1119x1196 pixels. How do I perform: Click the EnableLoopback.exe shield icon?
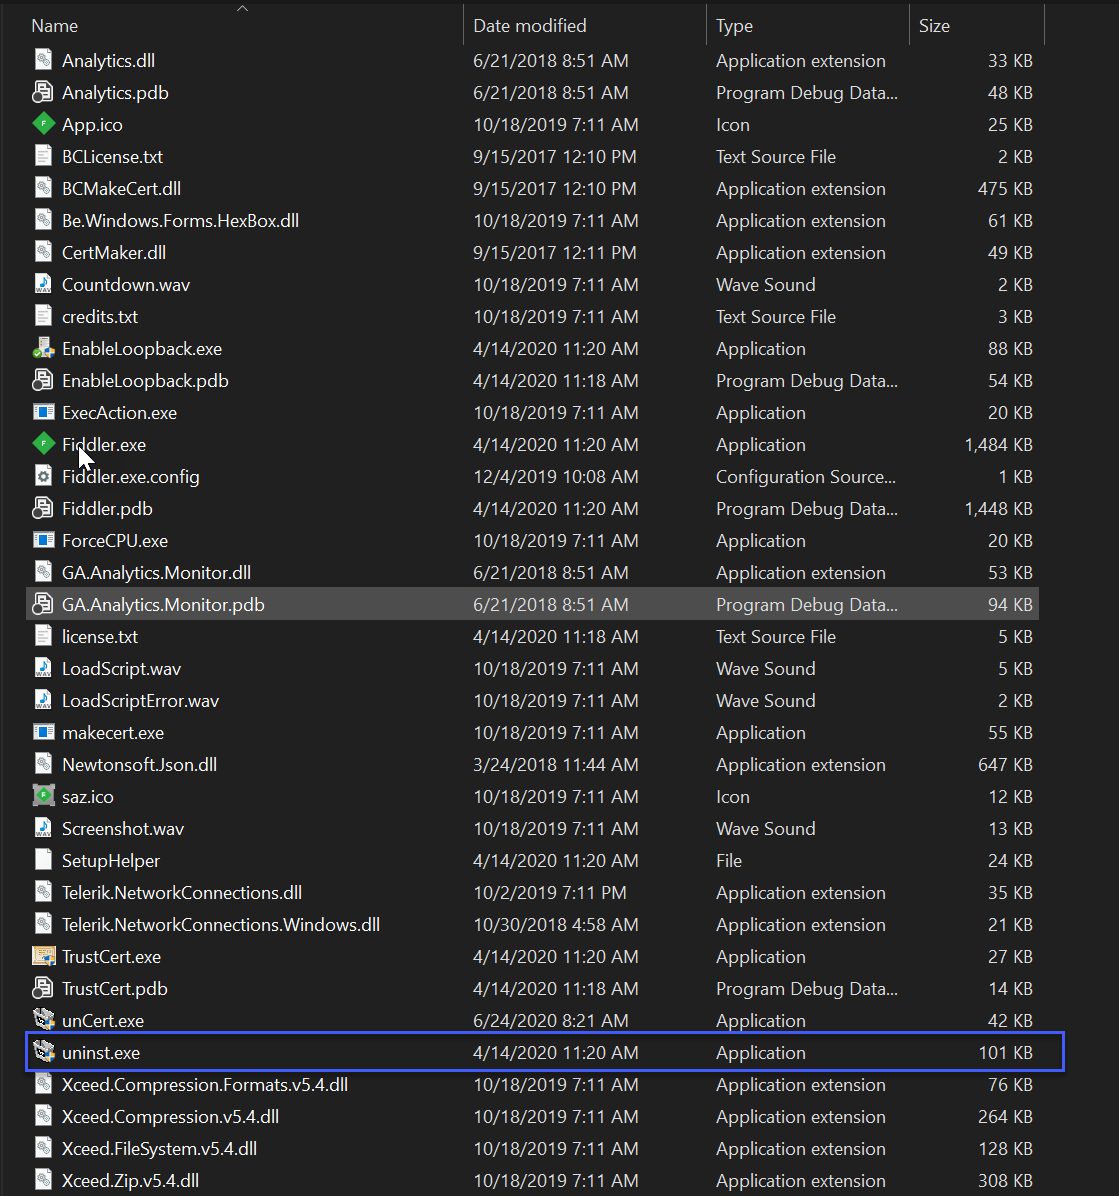coord(43,348)
